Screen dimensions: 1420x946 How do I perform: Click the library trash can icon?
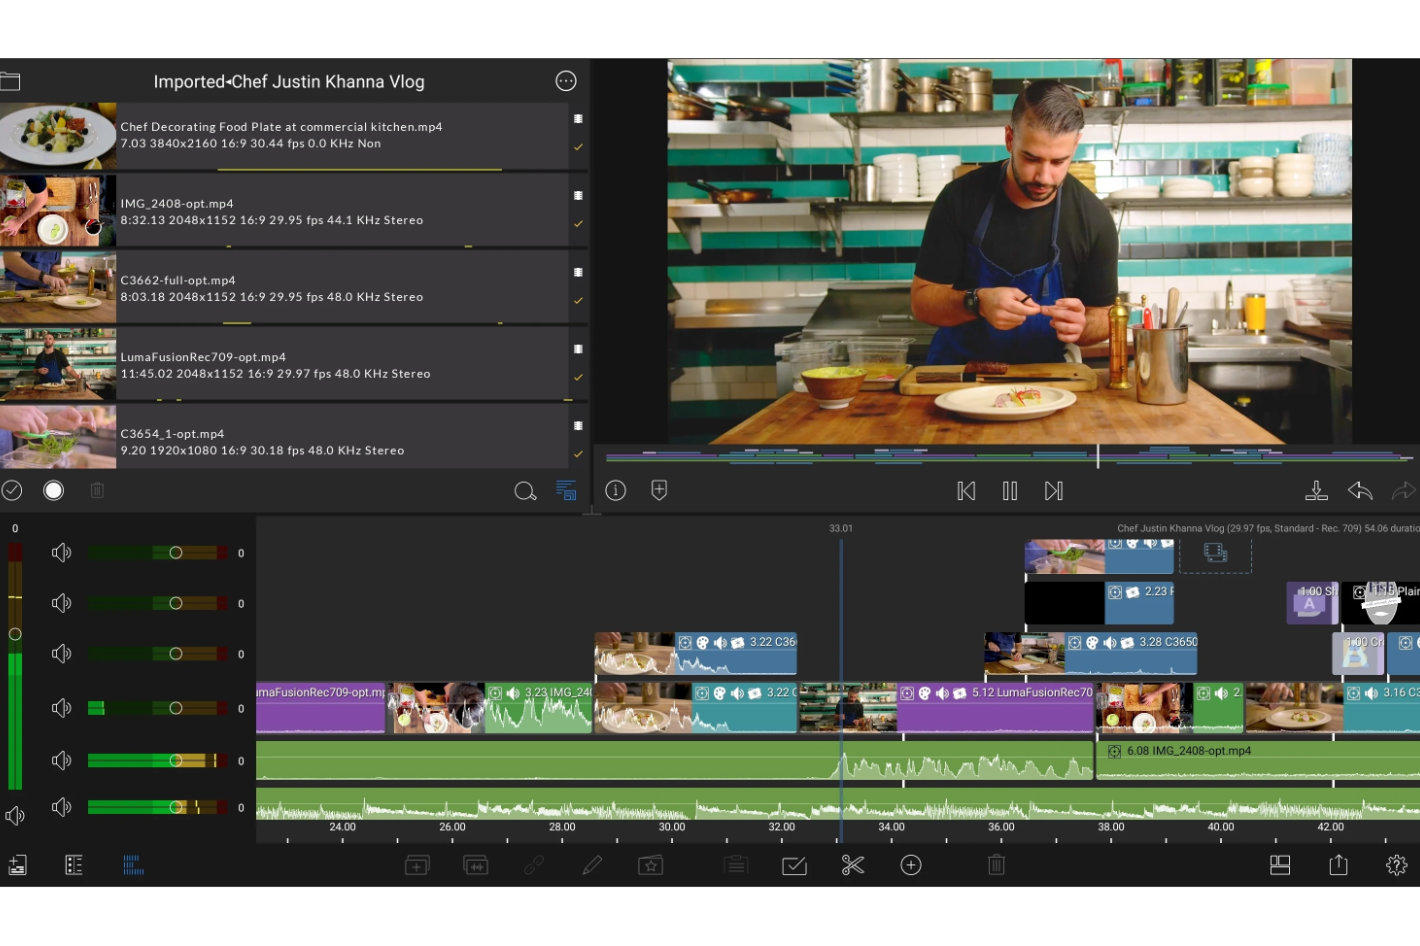click(x=97, y=490)
